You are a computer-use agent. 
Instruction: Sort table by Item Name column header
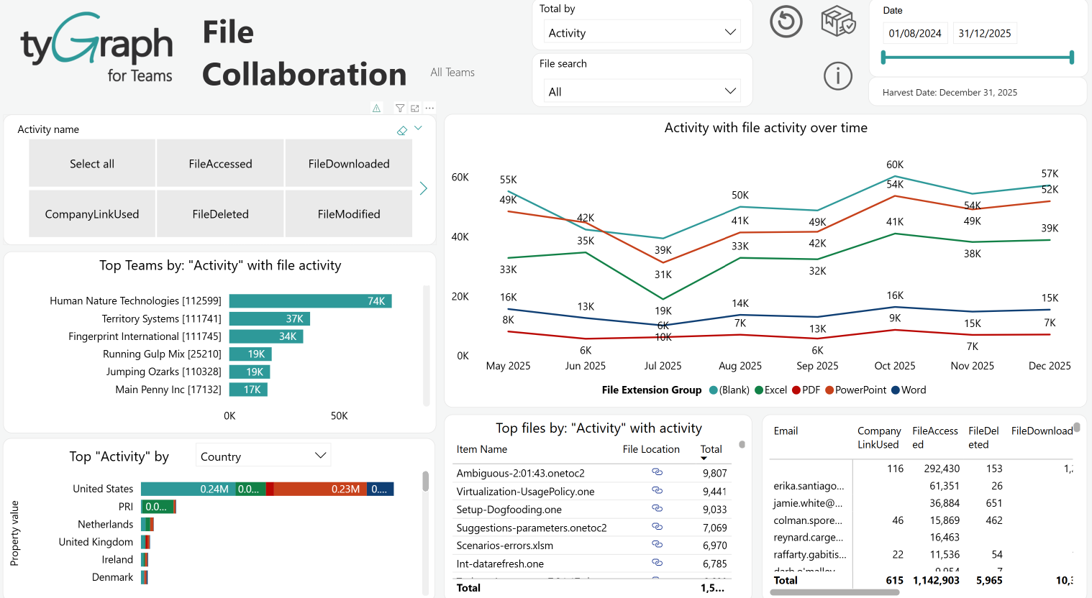click(481, 450)
